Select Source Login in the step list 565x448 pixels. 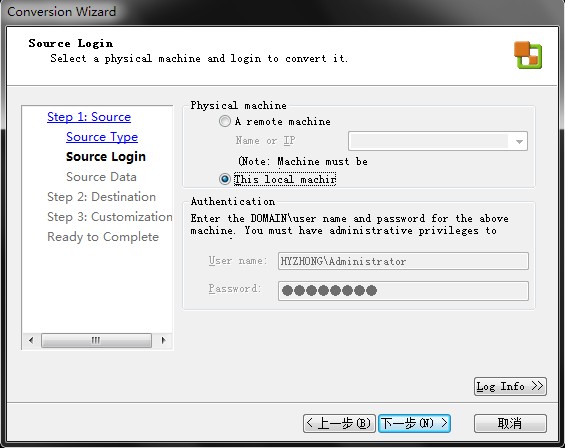(106, 157)
